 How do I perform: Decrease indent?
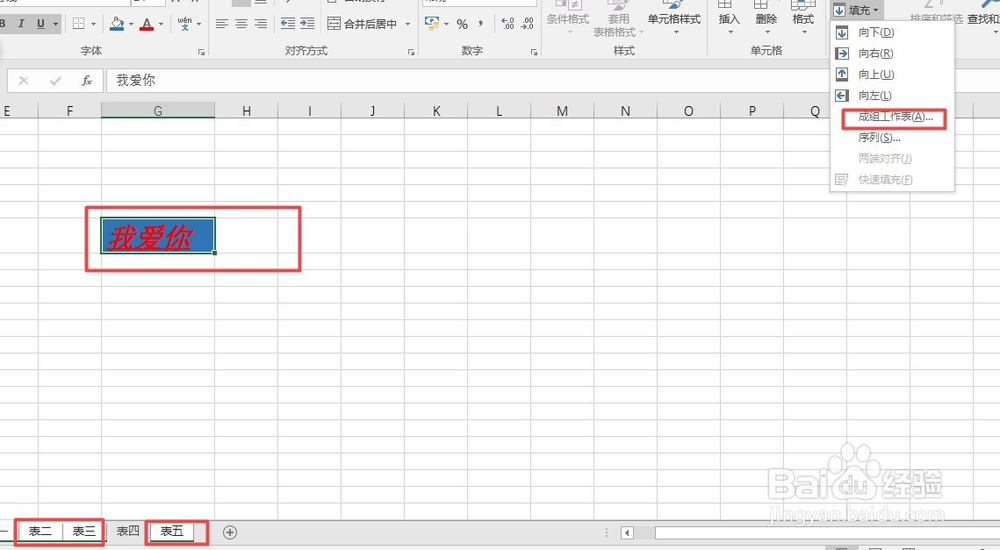click(288, 24)
